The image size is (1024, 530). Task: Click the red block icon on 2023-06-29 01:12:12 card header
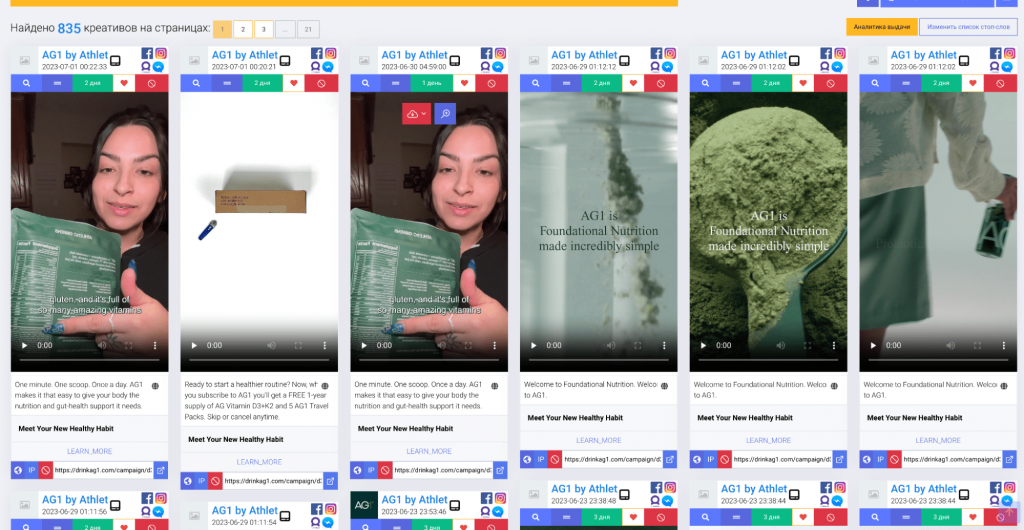pos(661,84)
